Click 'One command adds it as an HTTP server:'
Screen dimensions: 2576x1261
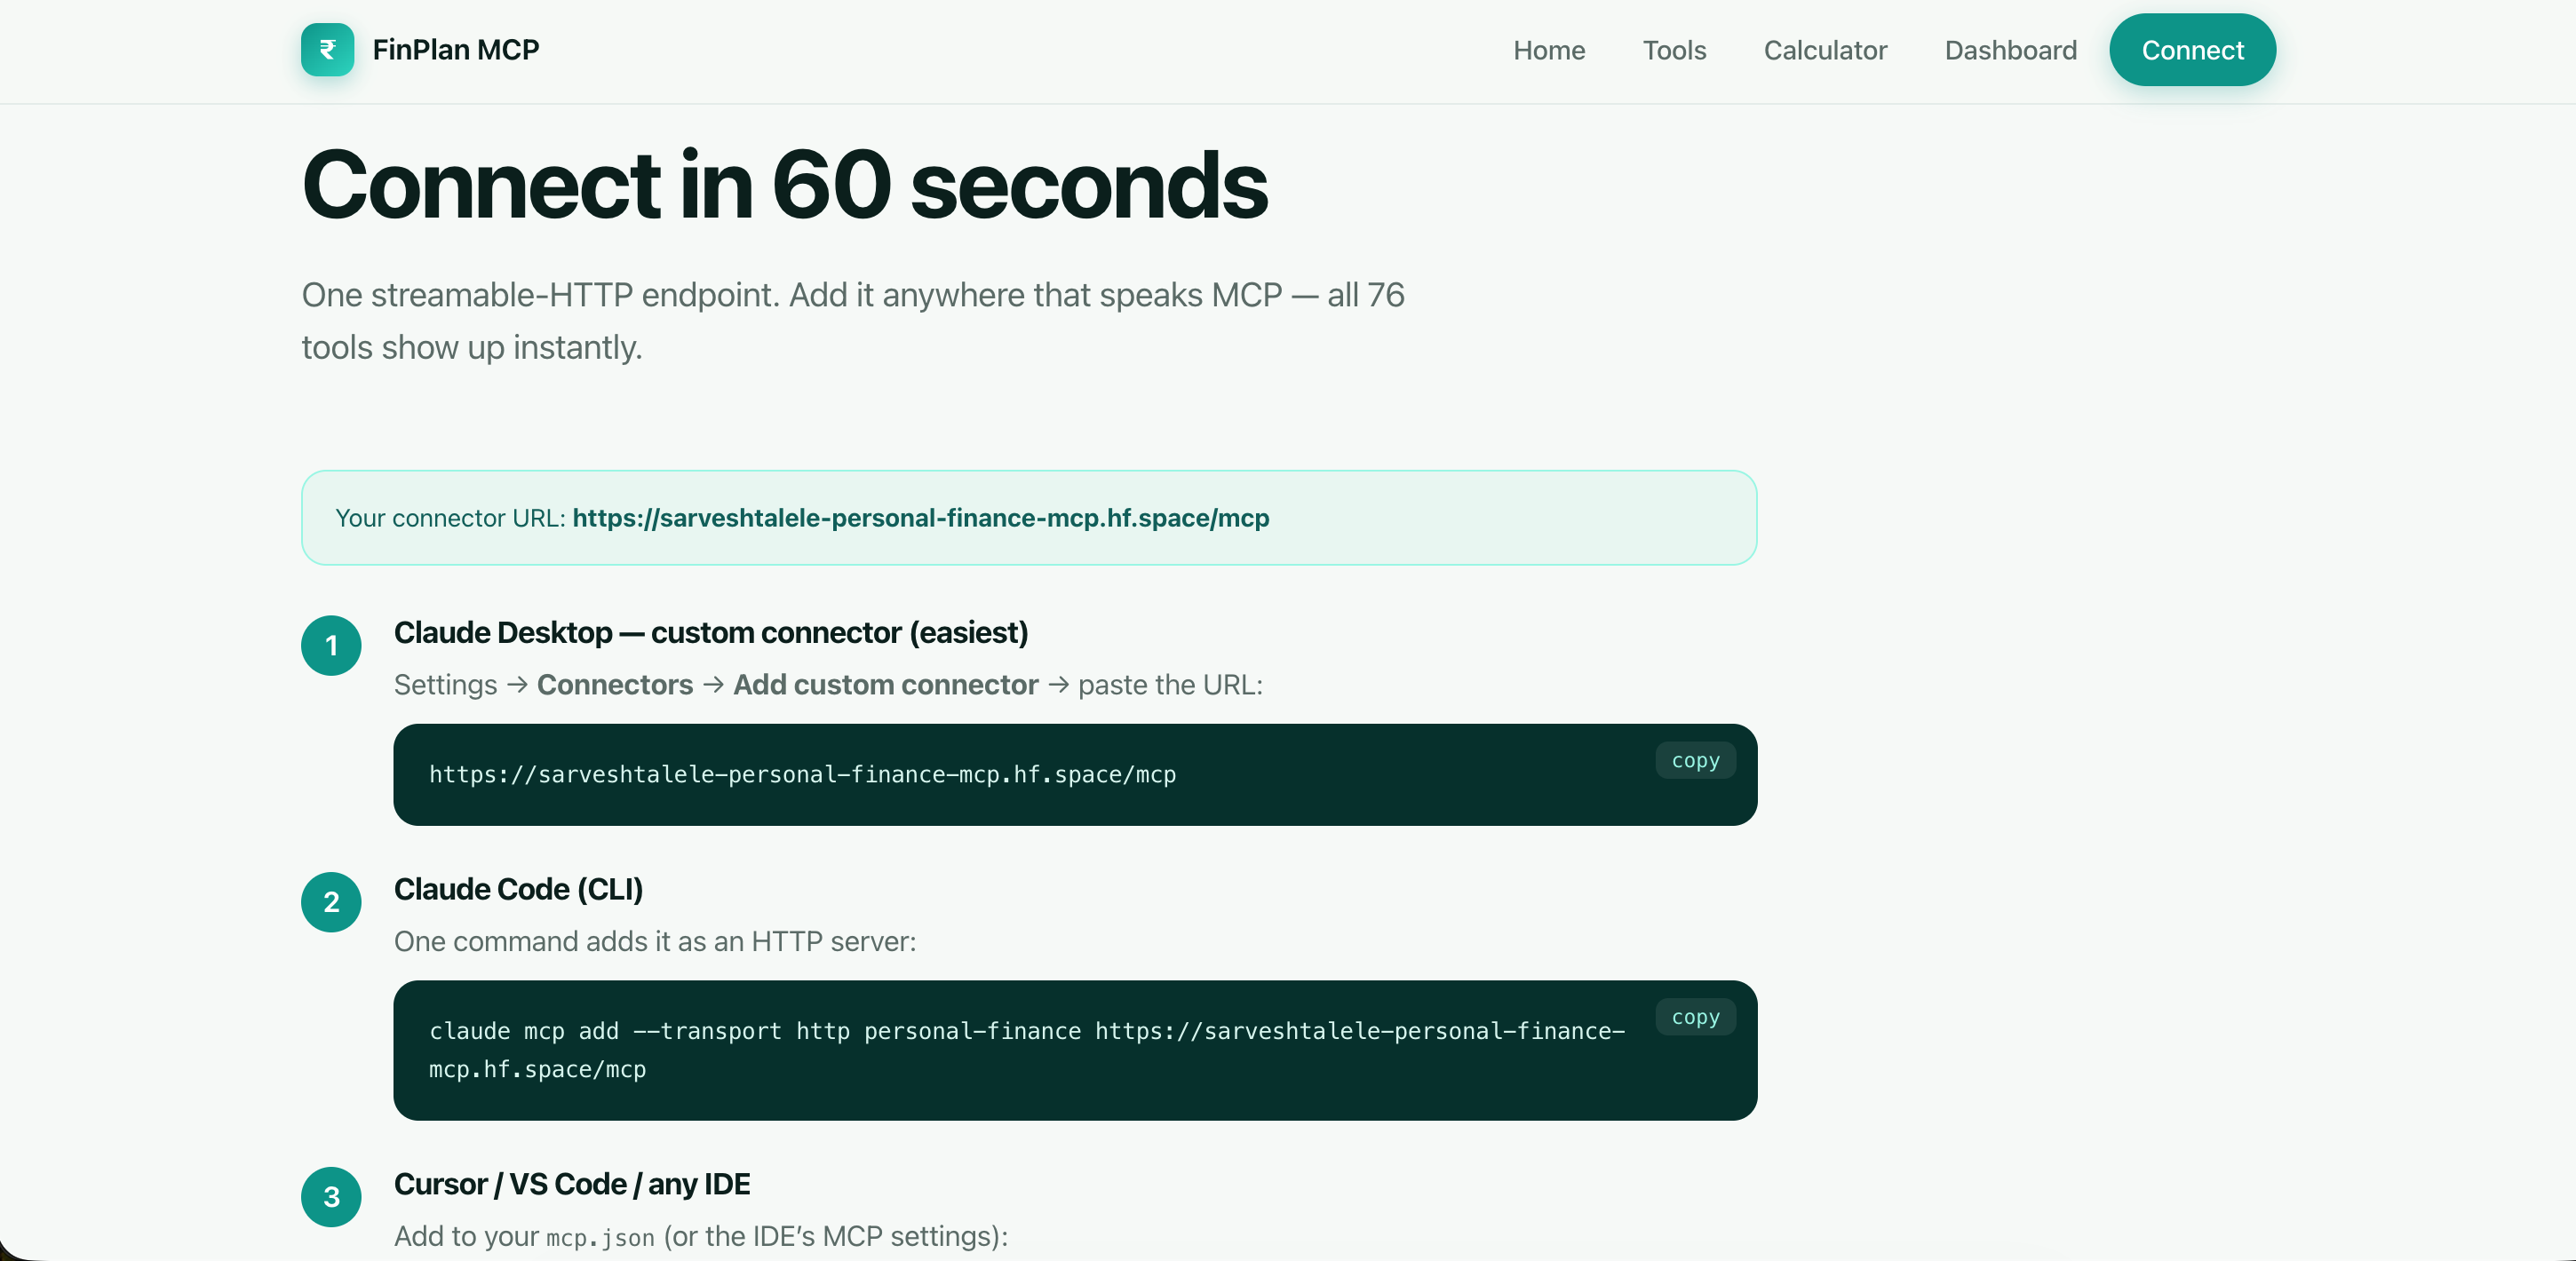point(655,941)
